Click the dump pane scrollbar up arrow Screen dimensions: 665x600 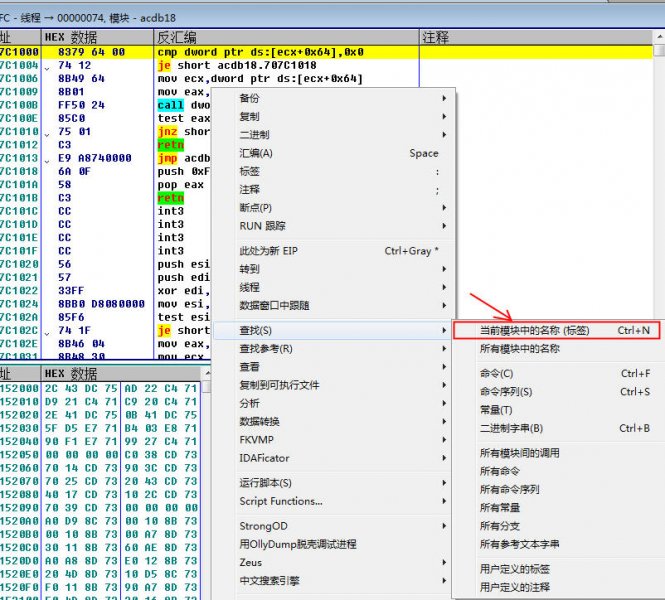(x=207, y=373)
